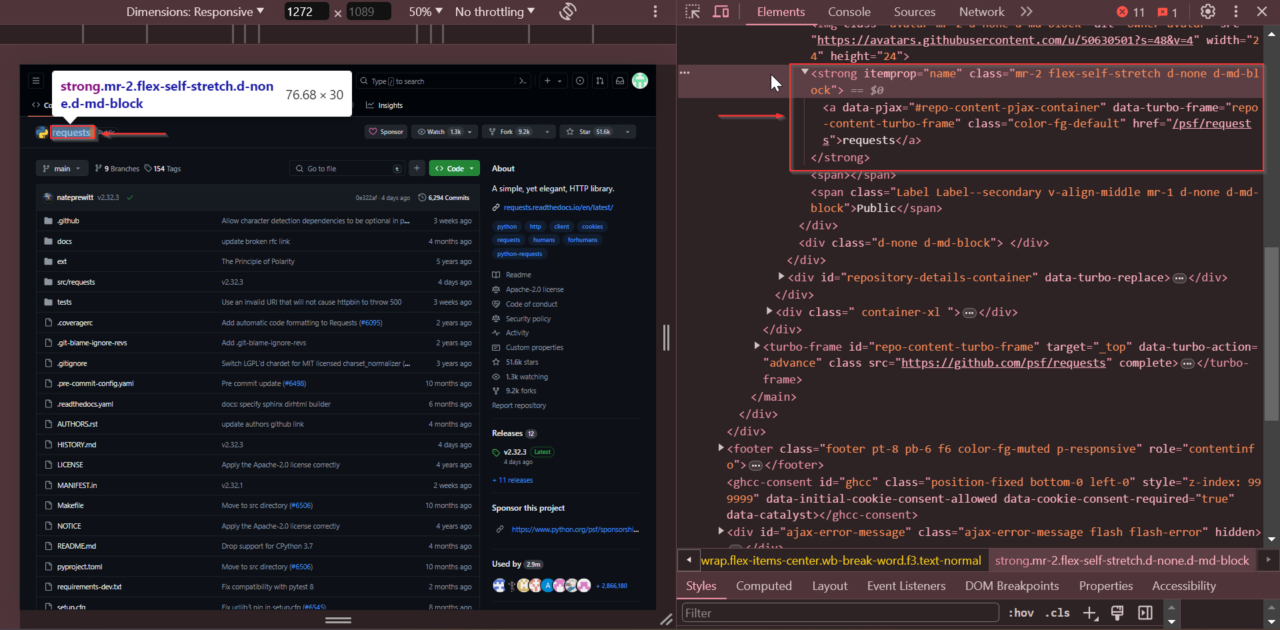This screenshot has height=630, width=1280.
Task: Toggle the .cls classes button
Action: 1057,613
